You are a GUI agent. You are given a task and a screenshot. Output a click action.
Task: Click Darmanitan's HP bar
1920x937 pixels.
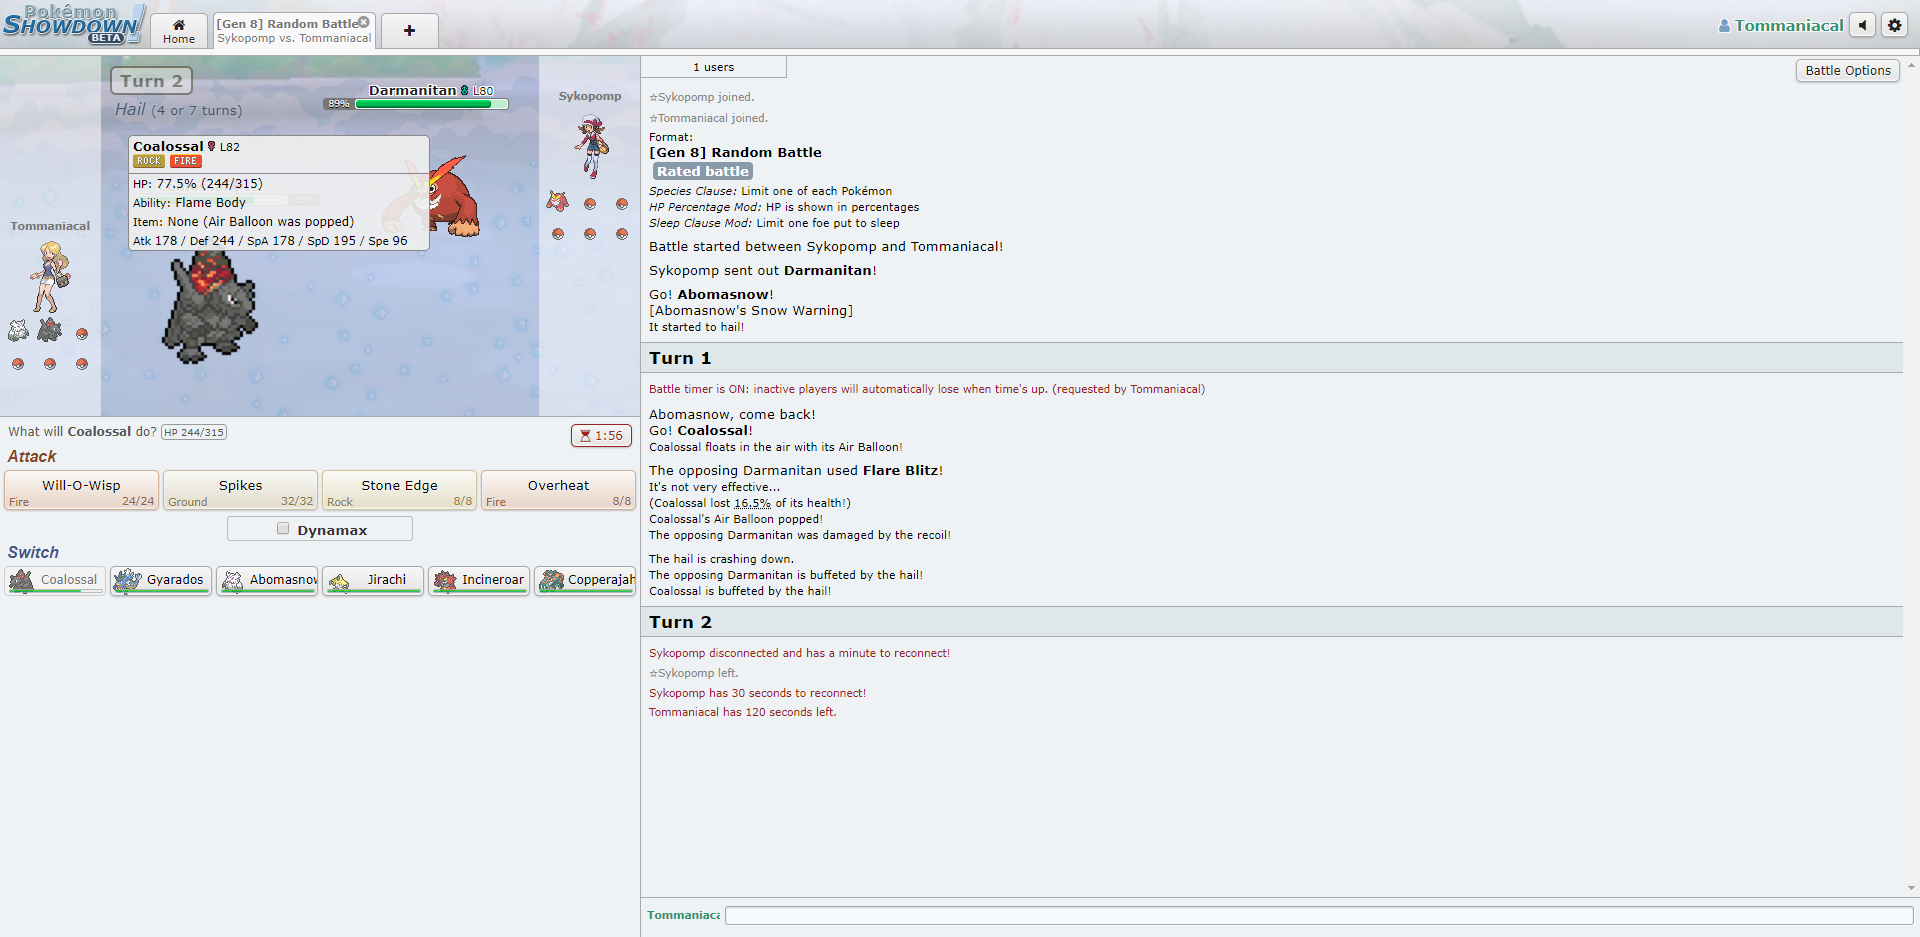(x=431, y=104)
